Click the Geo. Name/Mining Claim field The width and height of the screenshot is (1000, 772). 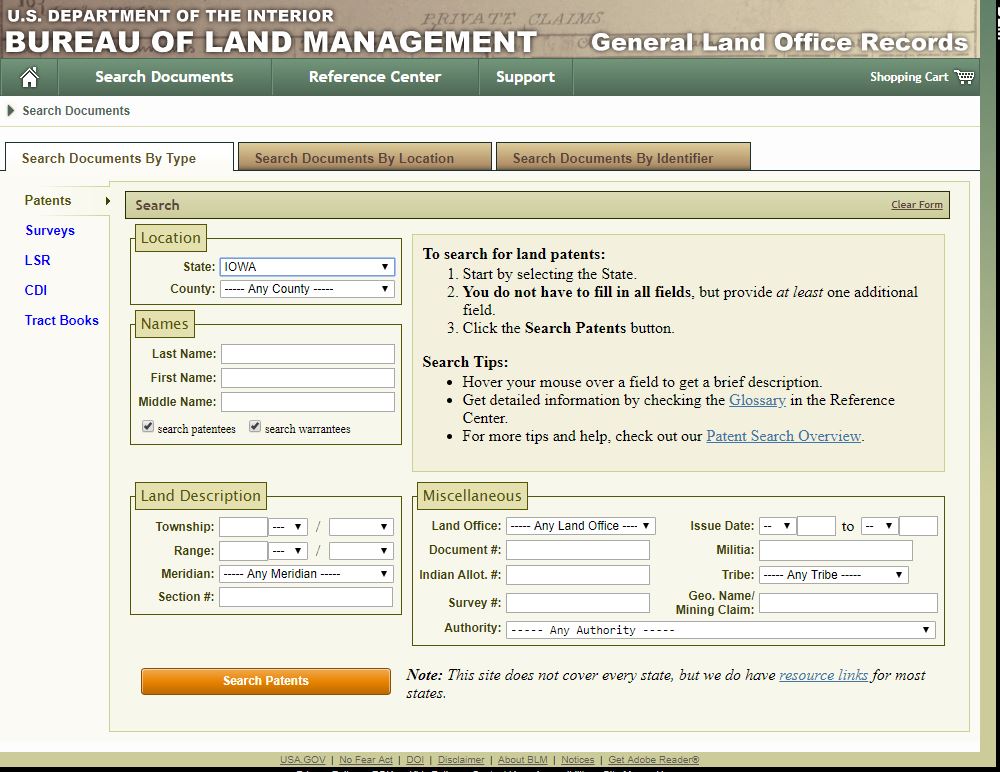coord(848,603)
